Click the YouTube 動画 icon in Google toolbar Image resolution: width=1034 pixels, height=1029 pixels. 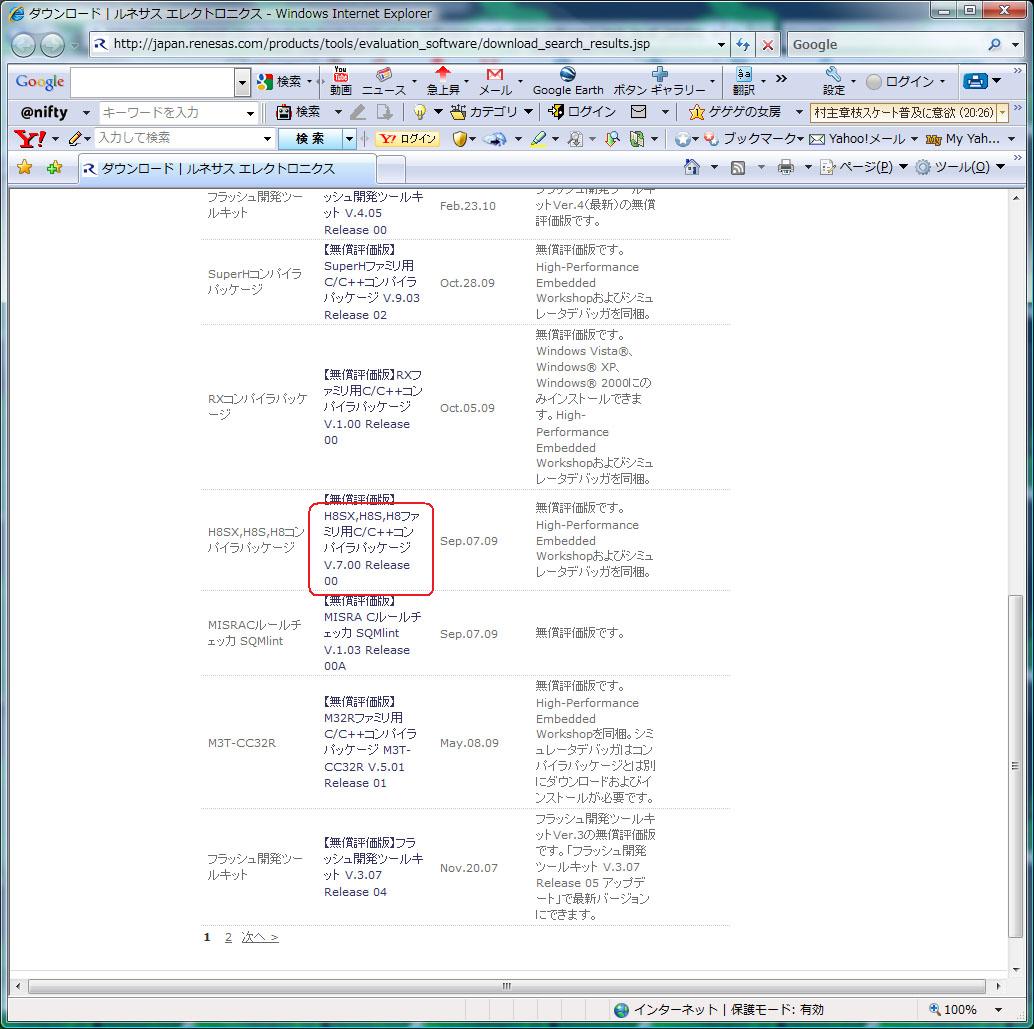(340, 80)
